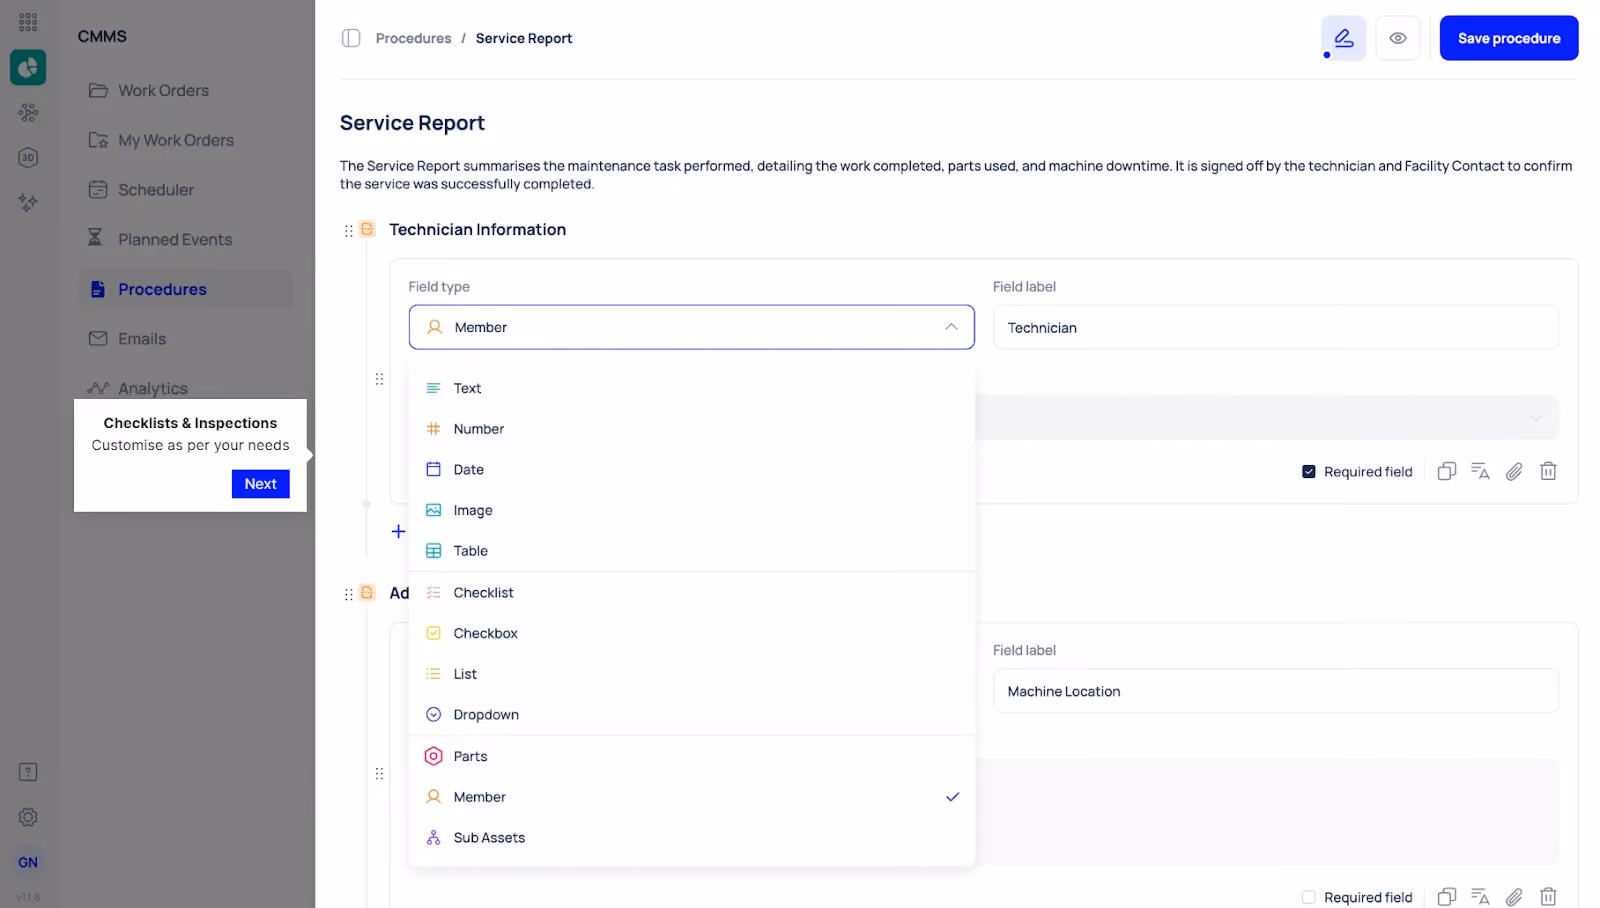Click the second section's drag handle

348,594
